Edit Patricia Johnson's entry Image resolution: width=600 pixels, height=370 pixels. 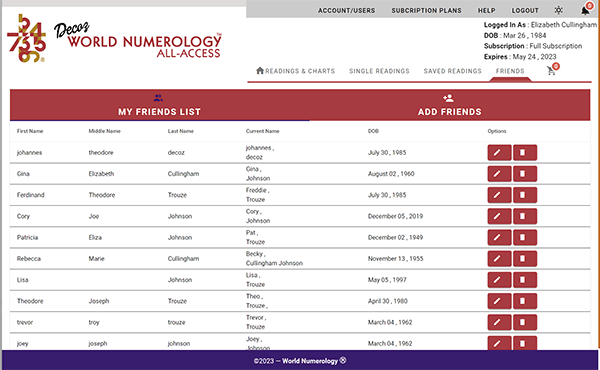[x=499, y=238]
